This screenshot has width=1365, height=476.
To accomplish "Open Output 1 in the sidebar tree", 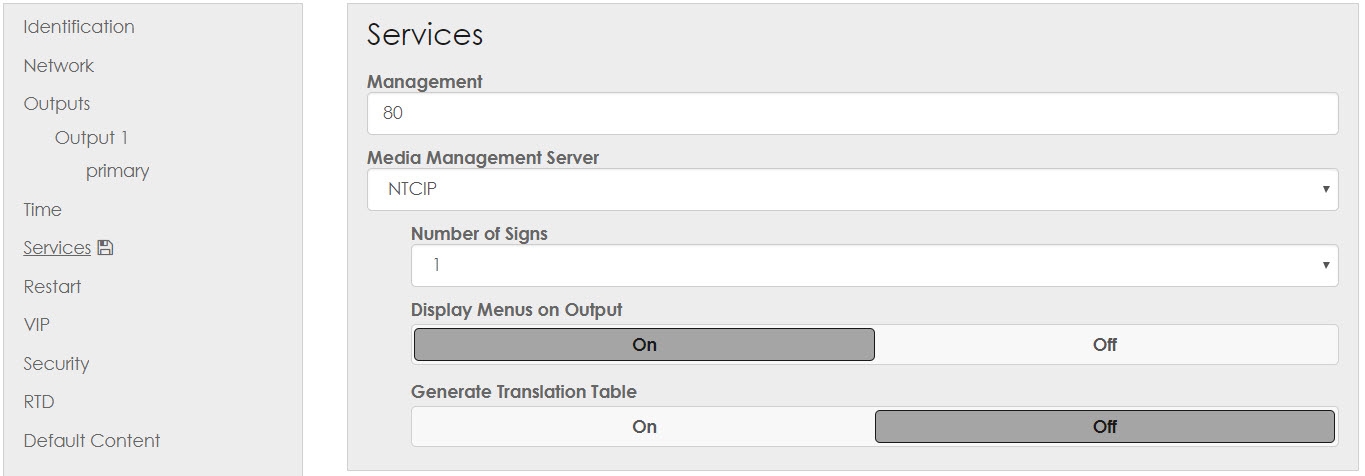I will [x=91, y=138].
